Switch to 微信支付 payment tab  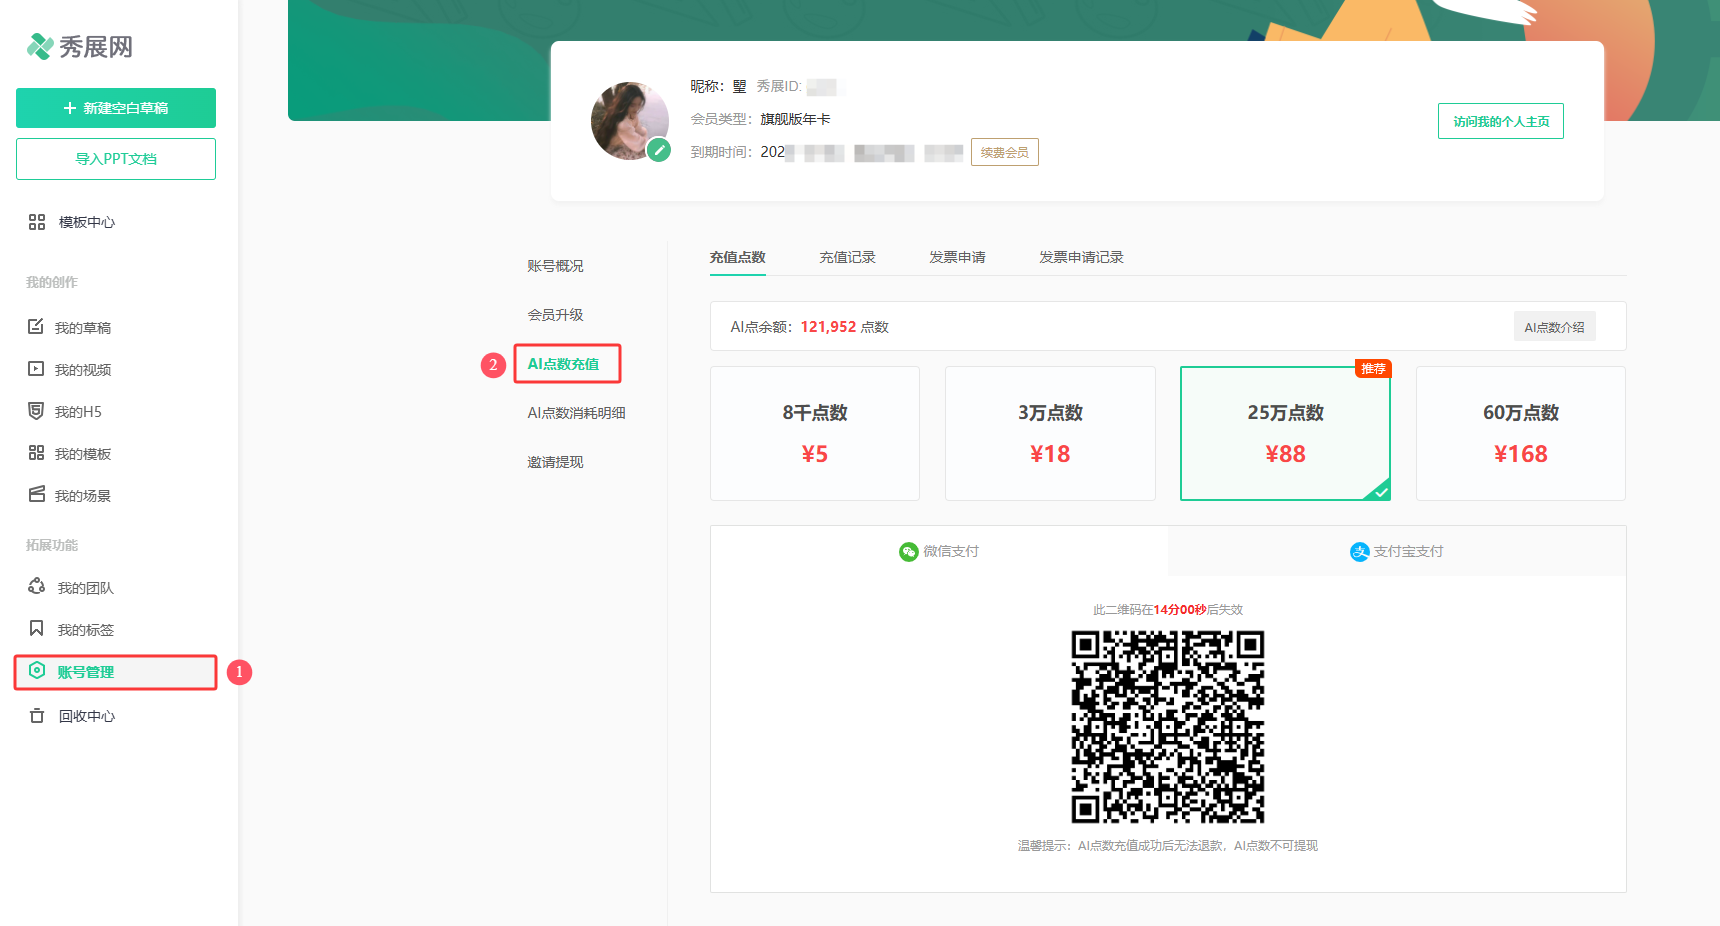click(x=939, y=551)
